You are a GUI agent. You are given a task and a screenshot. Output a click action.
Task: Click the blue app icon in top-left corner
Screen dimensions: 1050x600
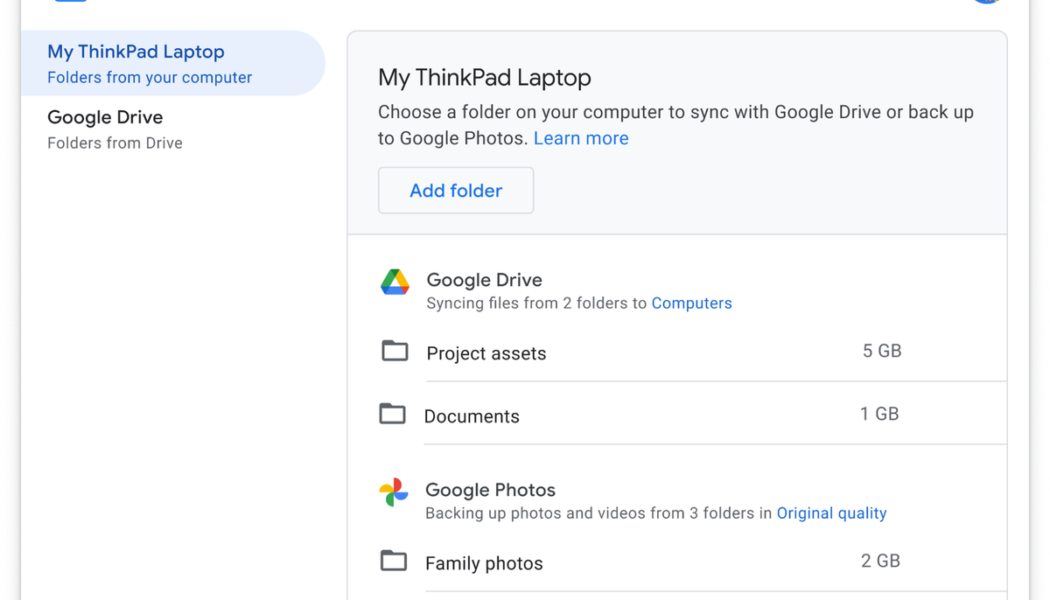[70, 0]
